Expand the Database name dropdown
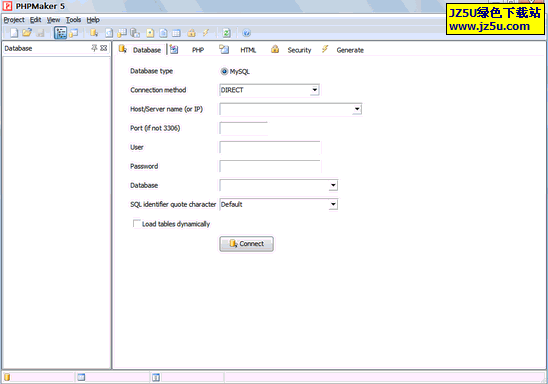This screenshot has height=384, width=548. (333, 185)
